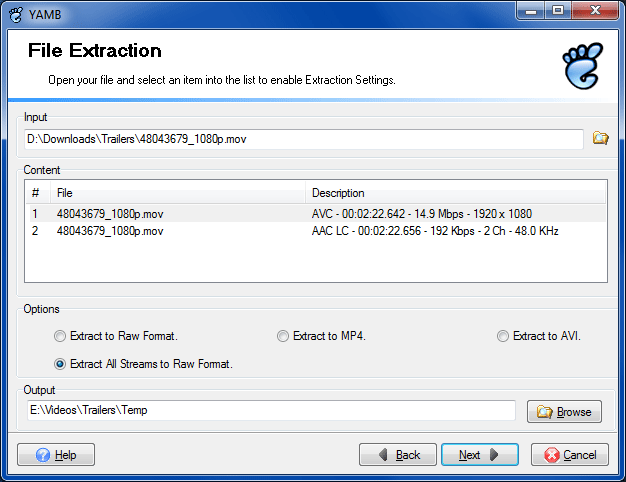Select the AAC LC audio stream row

pos(317,231)
